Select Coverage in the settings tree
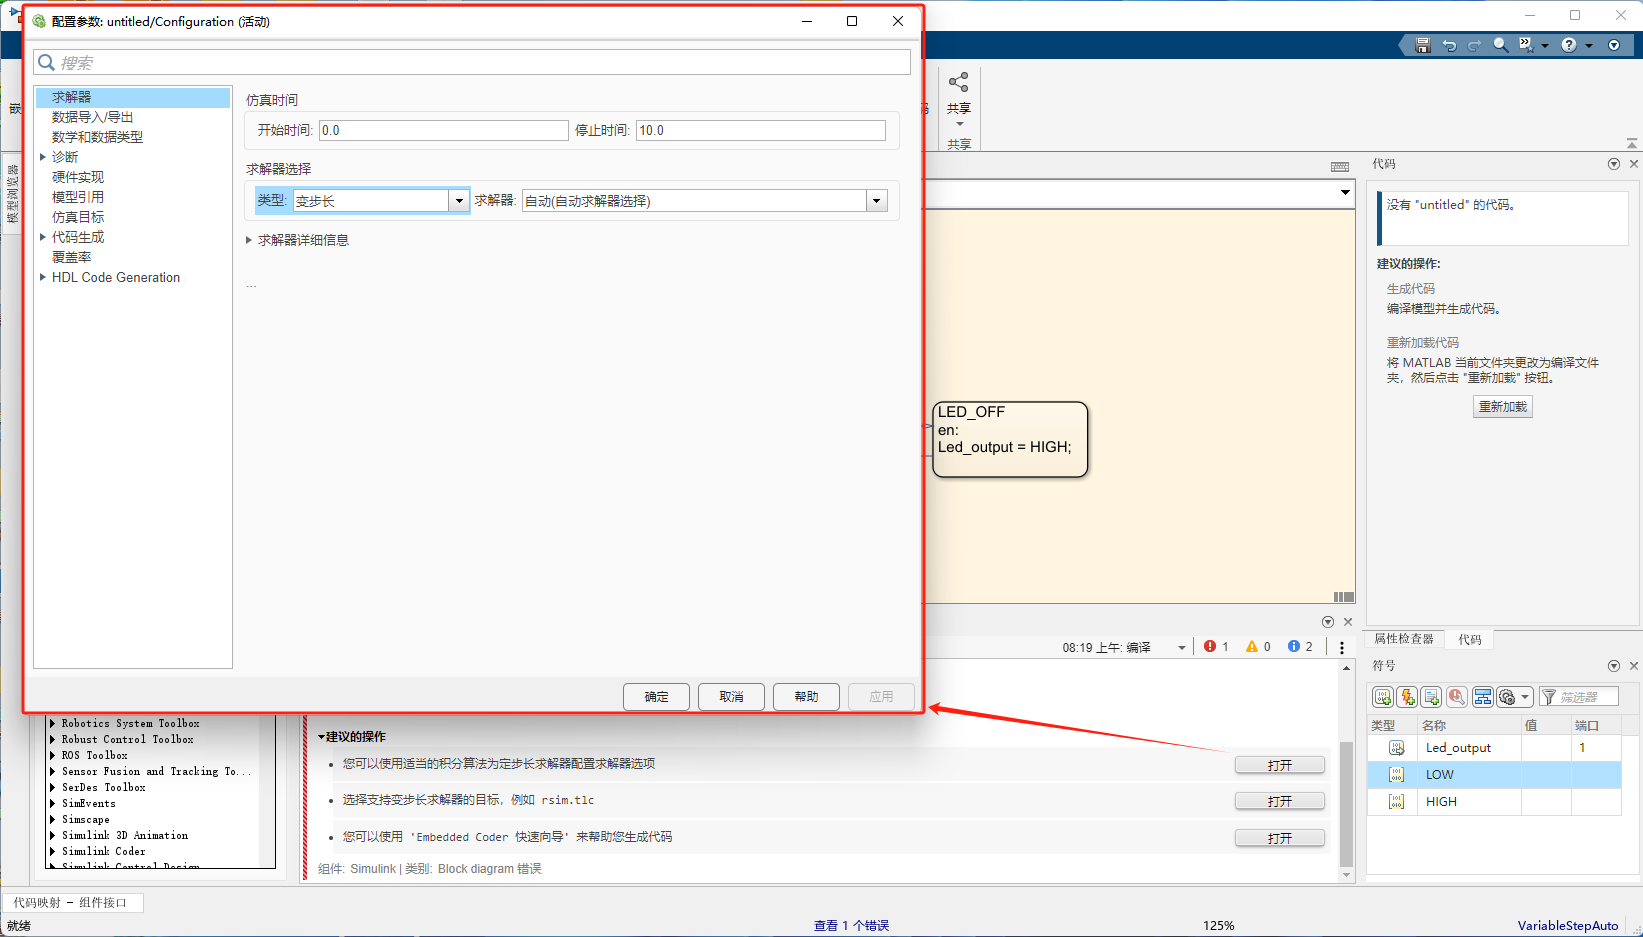1643x937 pixels. pyautogui.click(x=71, y=257)
